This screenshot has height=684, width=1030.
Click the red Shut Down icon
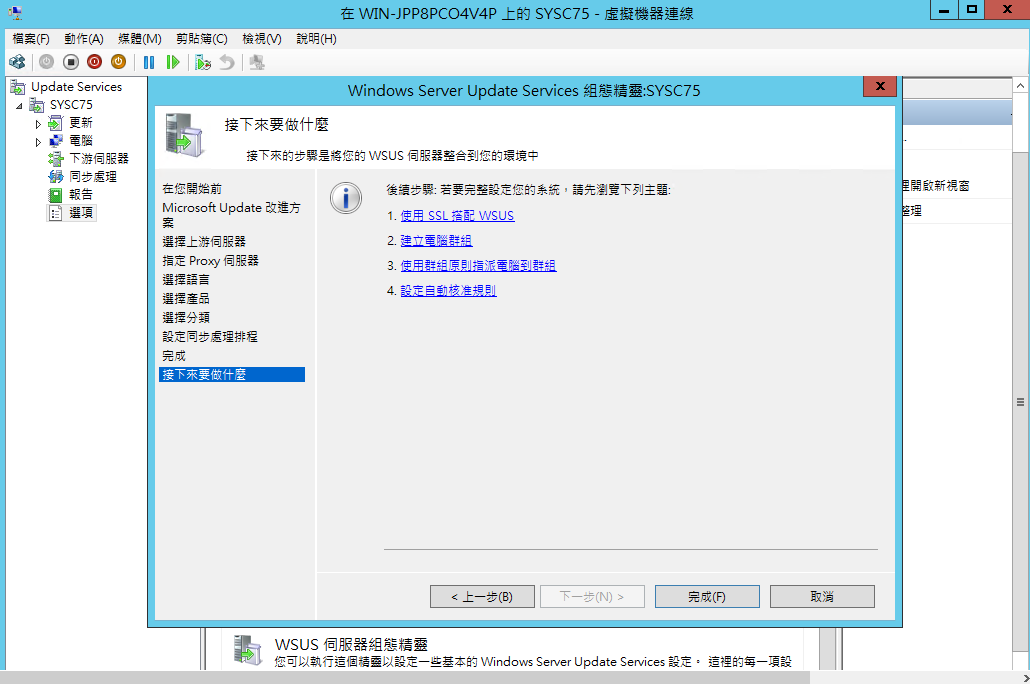pos(95,62)
